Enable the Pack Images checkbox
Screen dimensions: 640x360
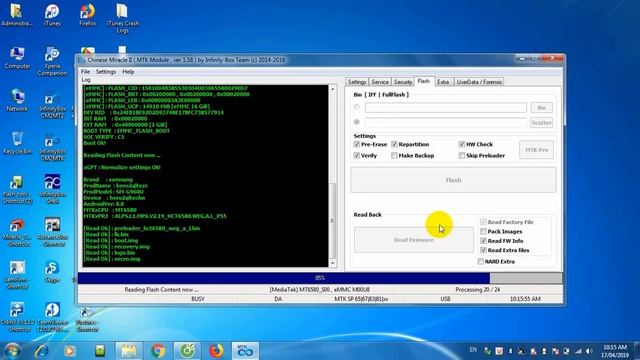coord(483,231)
